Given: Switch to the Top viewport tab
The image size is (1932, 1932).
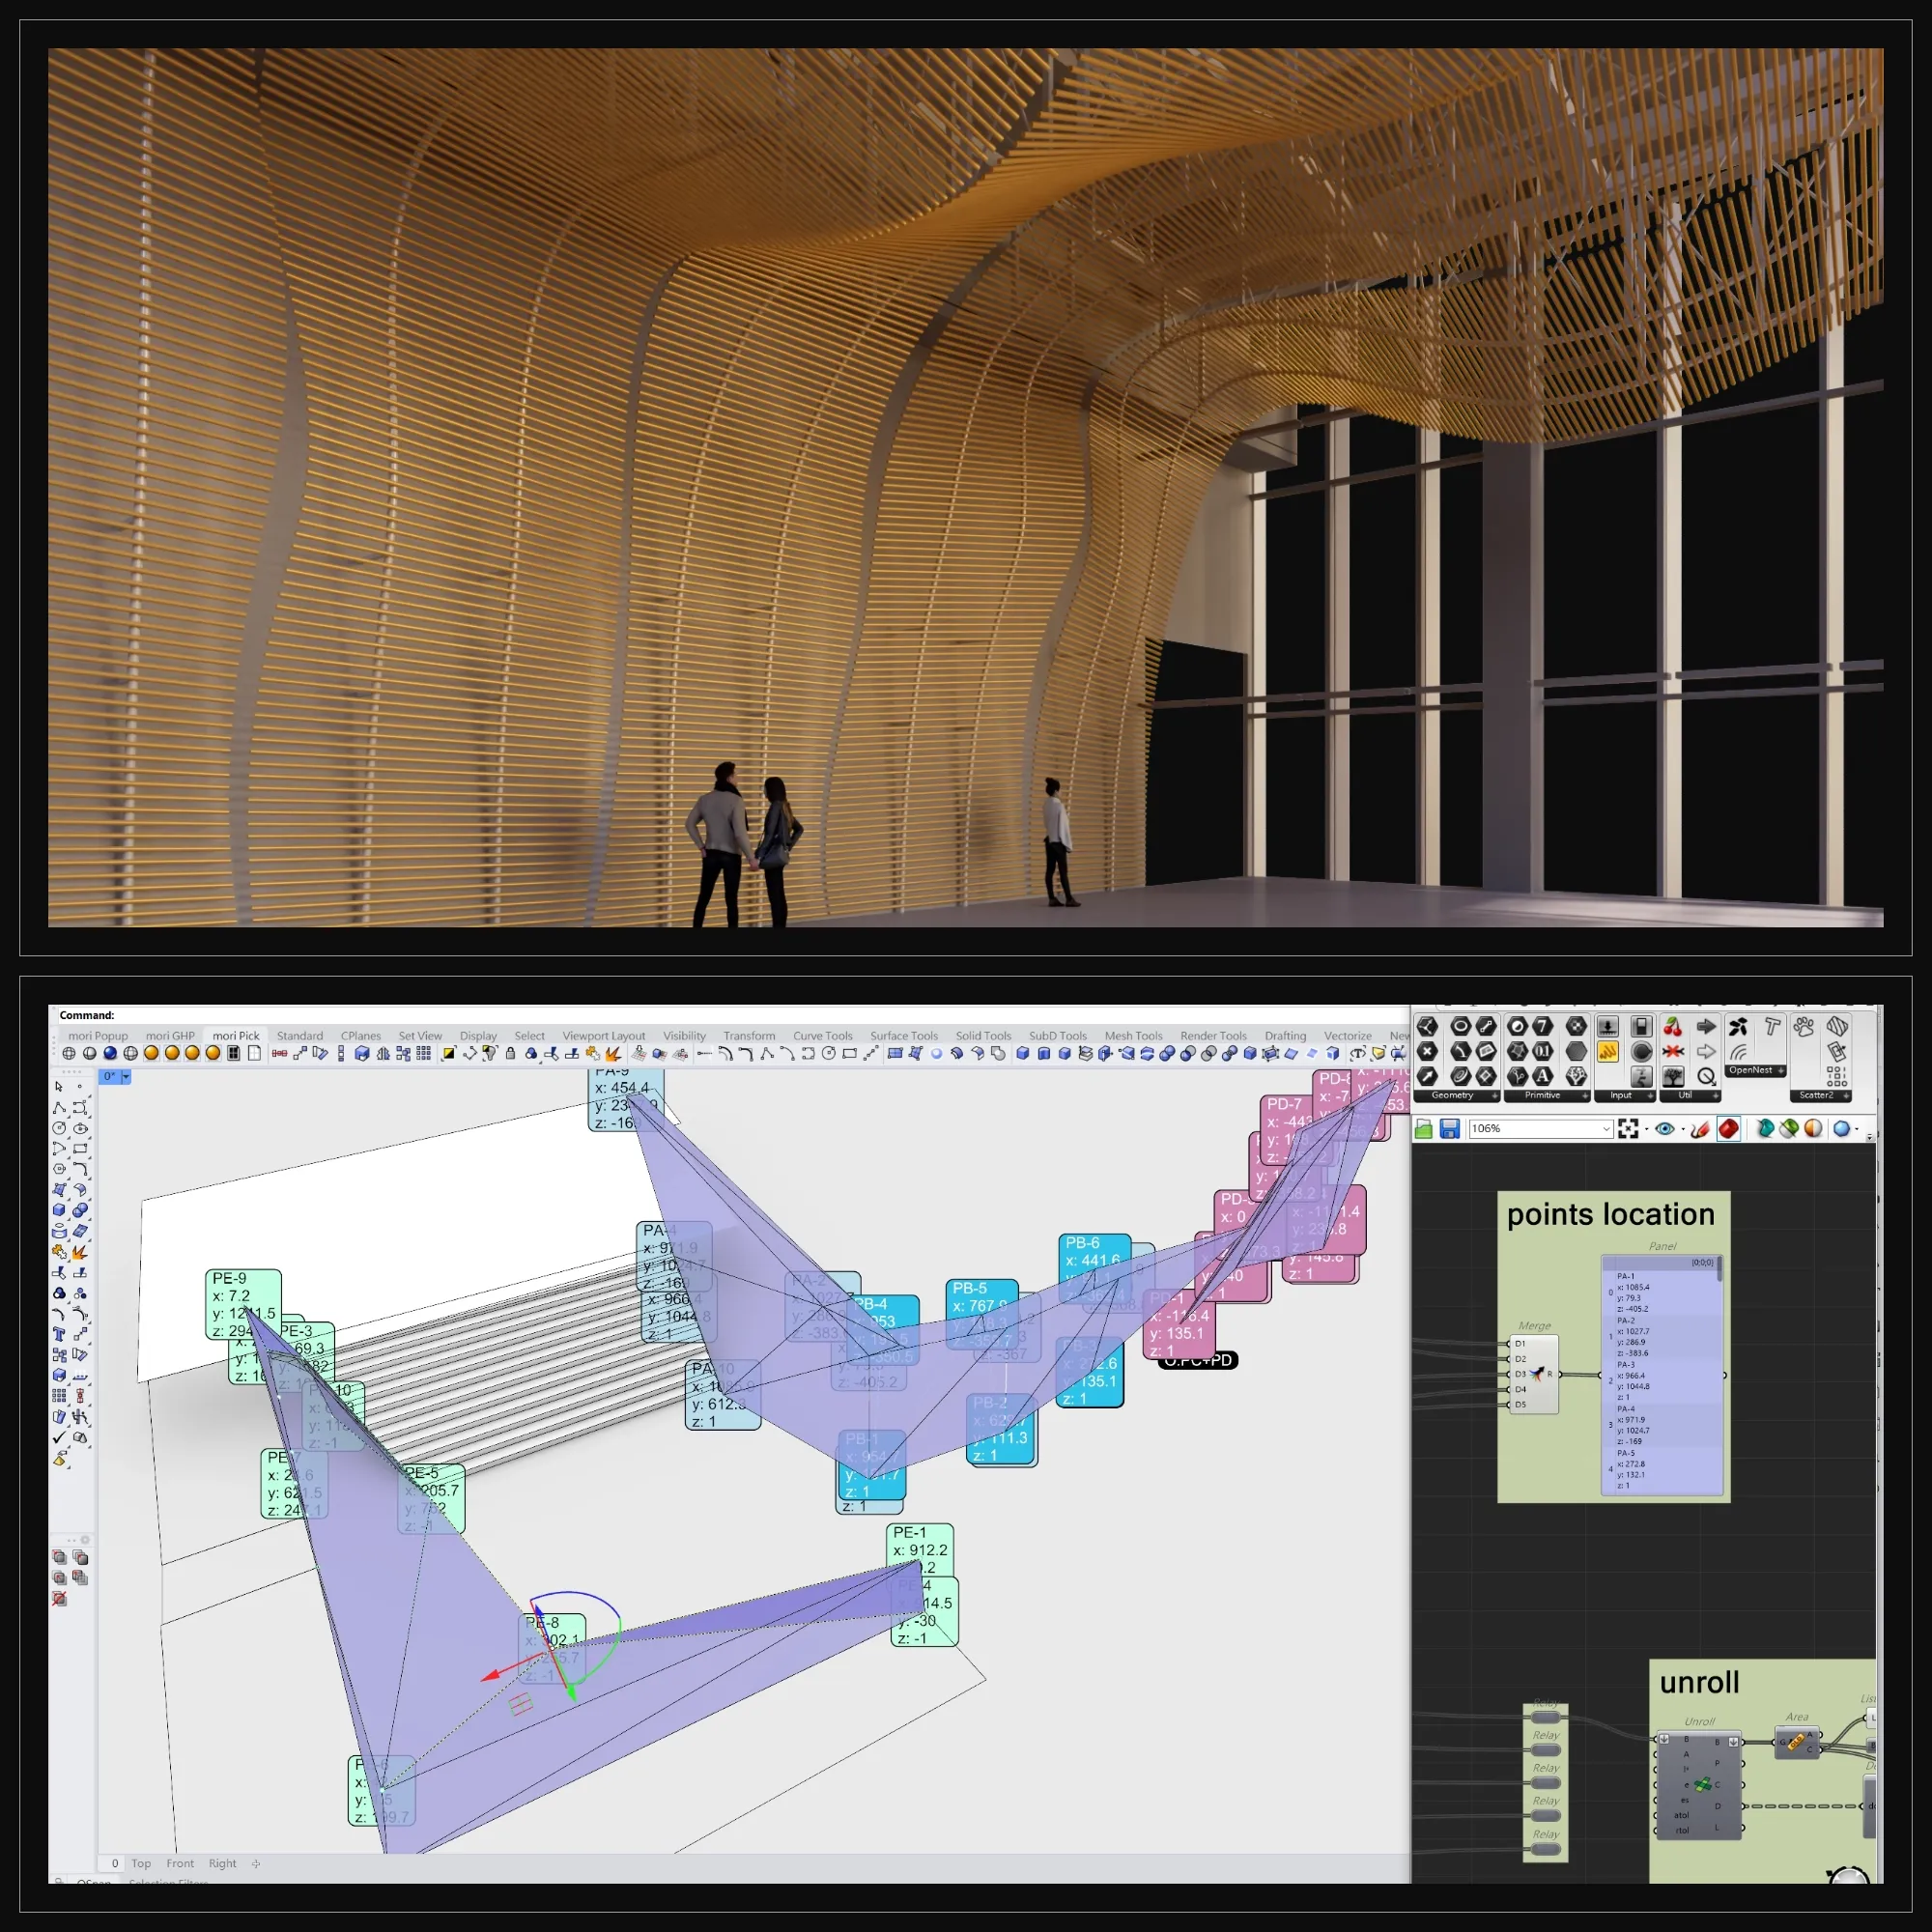Looking at the screenshot, I should (x=141, y=1863).
